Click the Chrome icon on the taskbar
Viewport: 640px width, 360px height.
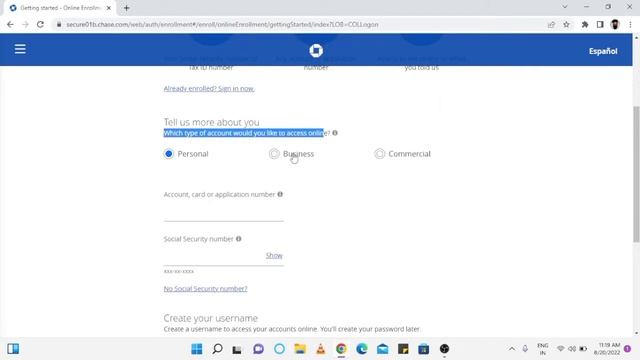341,349
